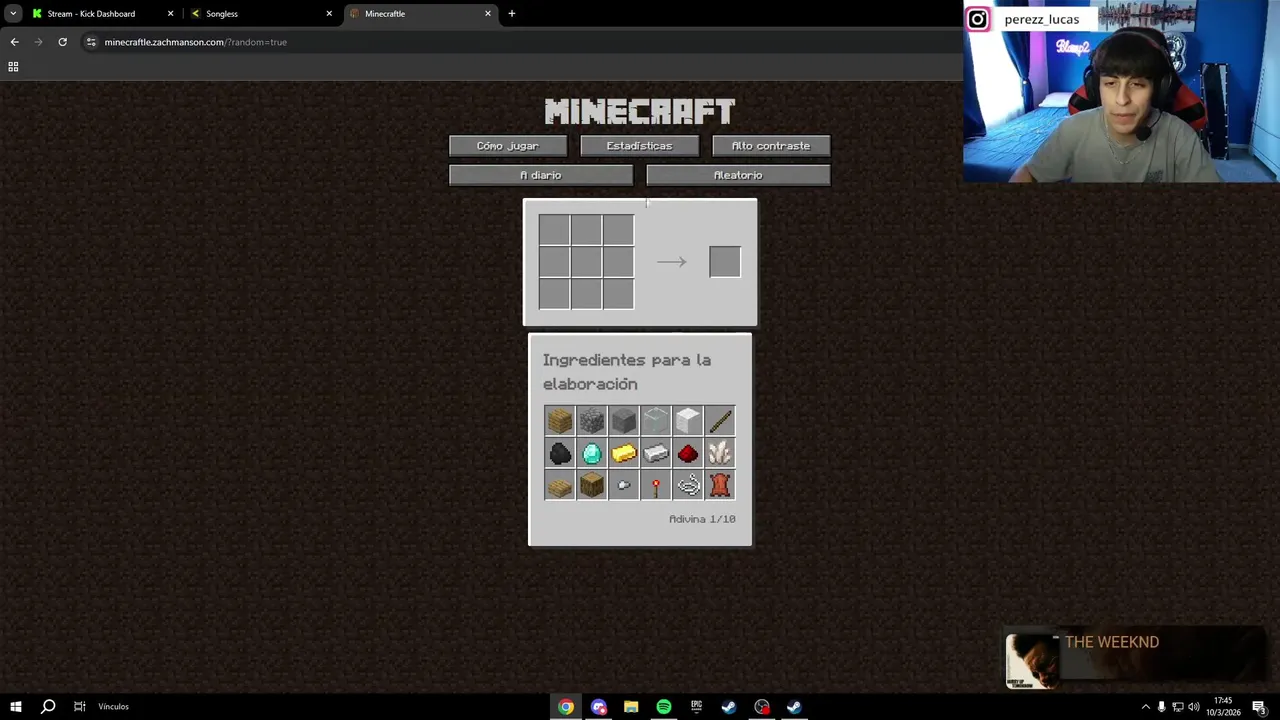Viewport: 1280px width, 720px height.
Task: Close the Songless tab
Action: (x=329, y=14)
